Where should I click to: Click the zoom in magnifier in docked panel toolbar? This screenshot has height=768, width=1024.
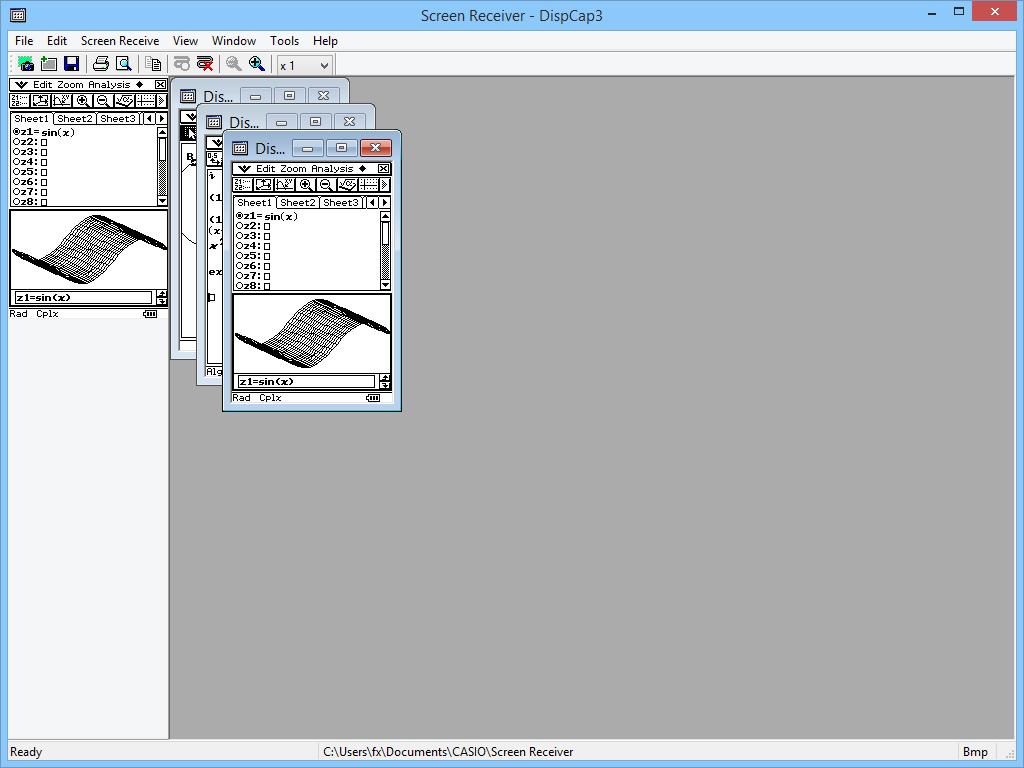click(82, 101)
